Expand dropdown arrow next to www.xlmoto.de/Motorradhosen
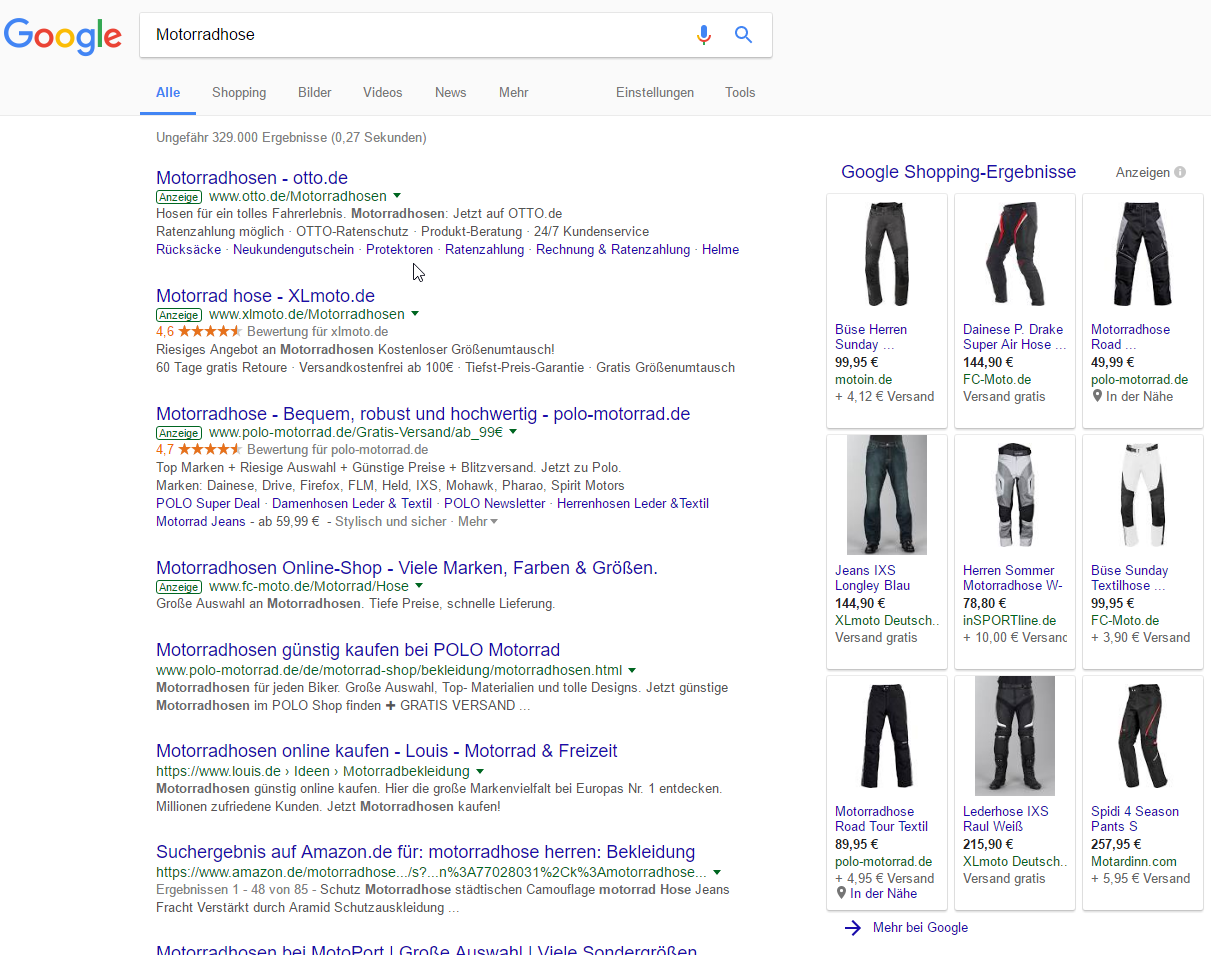 [415, 314]
